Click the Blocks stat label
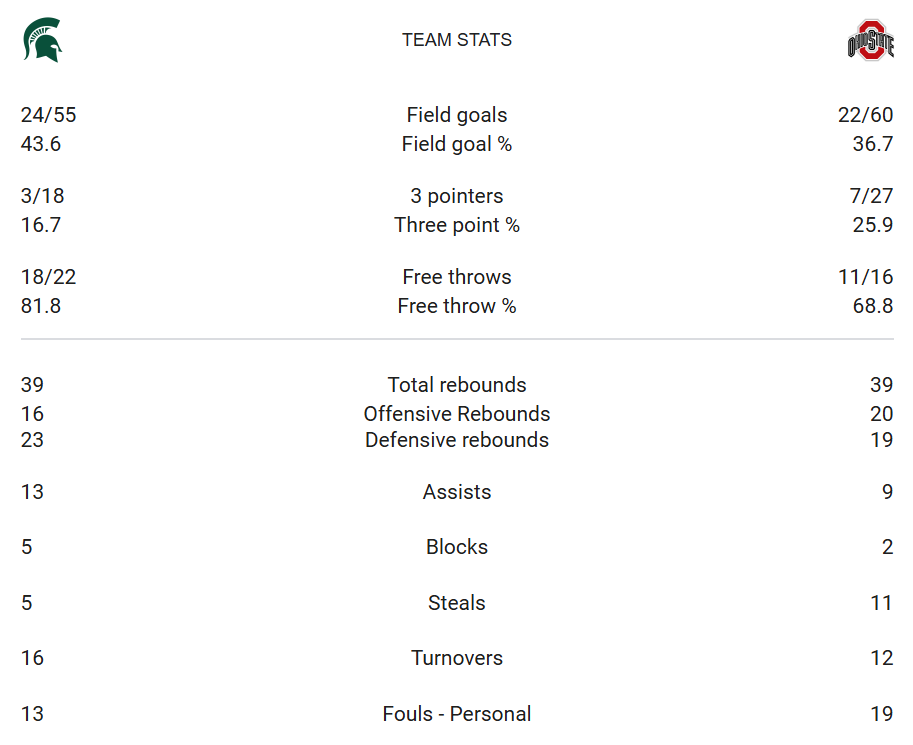The image size is (913, 745). click(x=456, y=547)
